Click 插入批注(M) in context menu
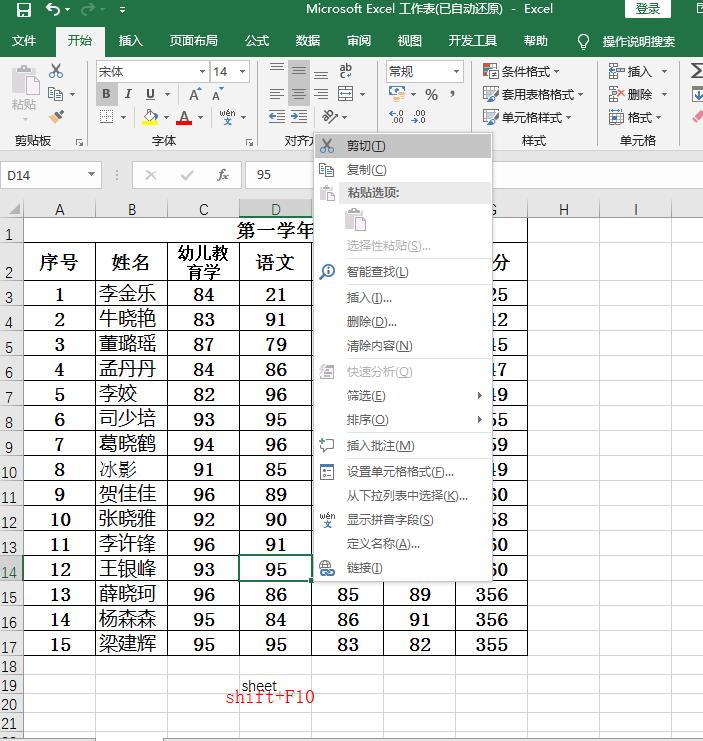Screen dimensions: 703x741 click(403, 446)
